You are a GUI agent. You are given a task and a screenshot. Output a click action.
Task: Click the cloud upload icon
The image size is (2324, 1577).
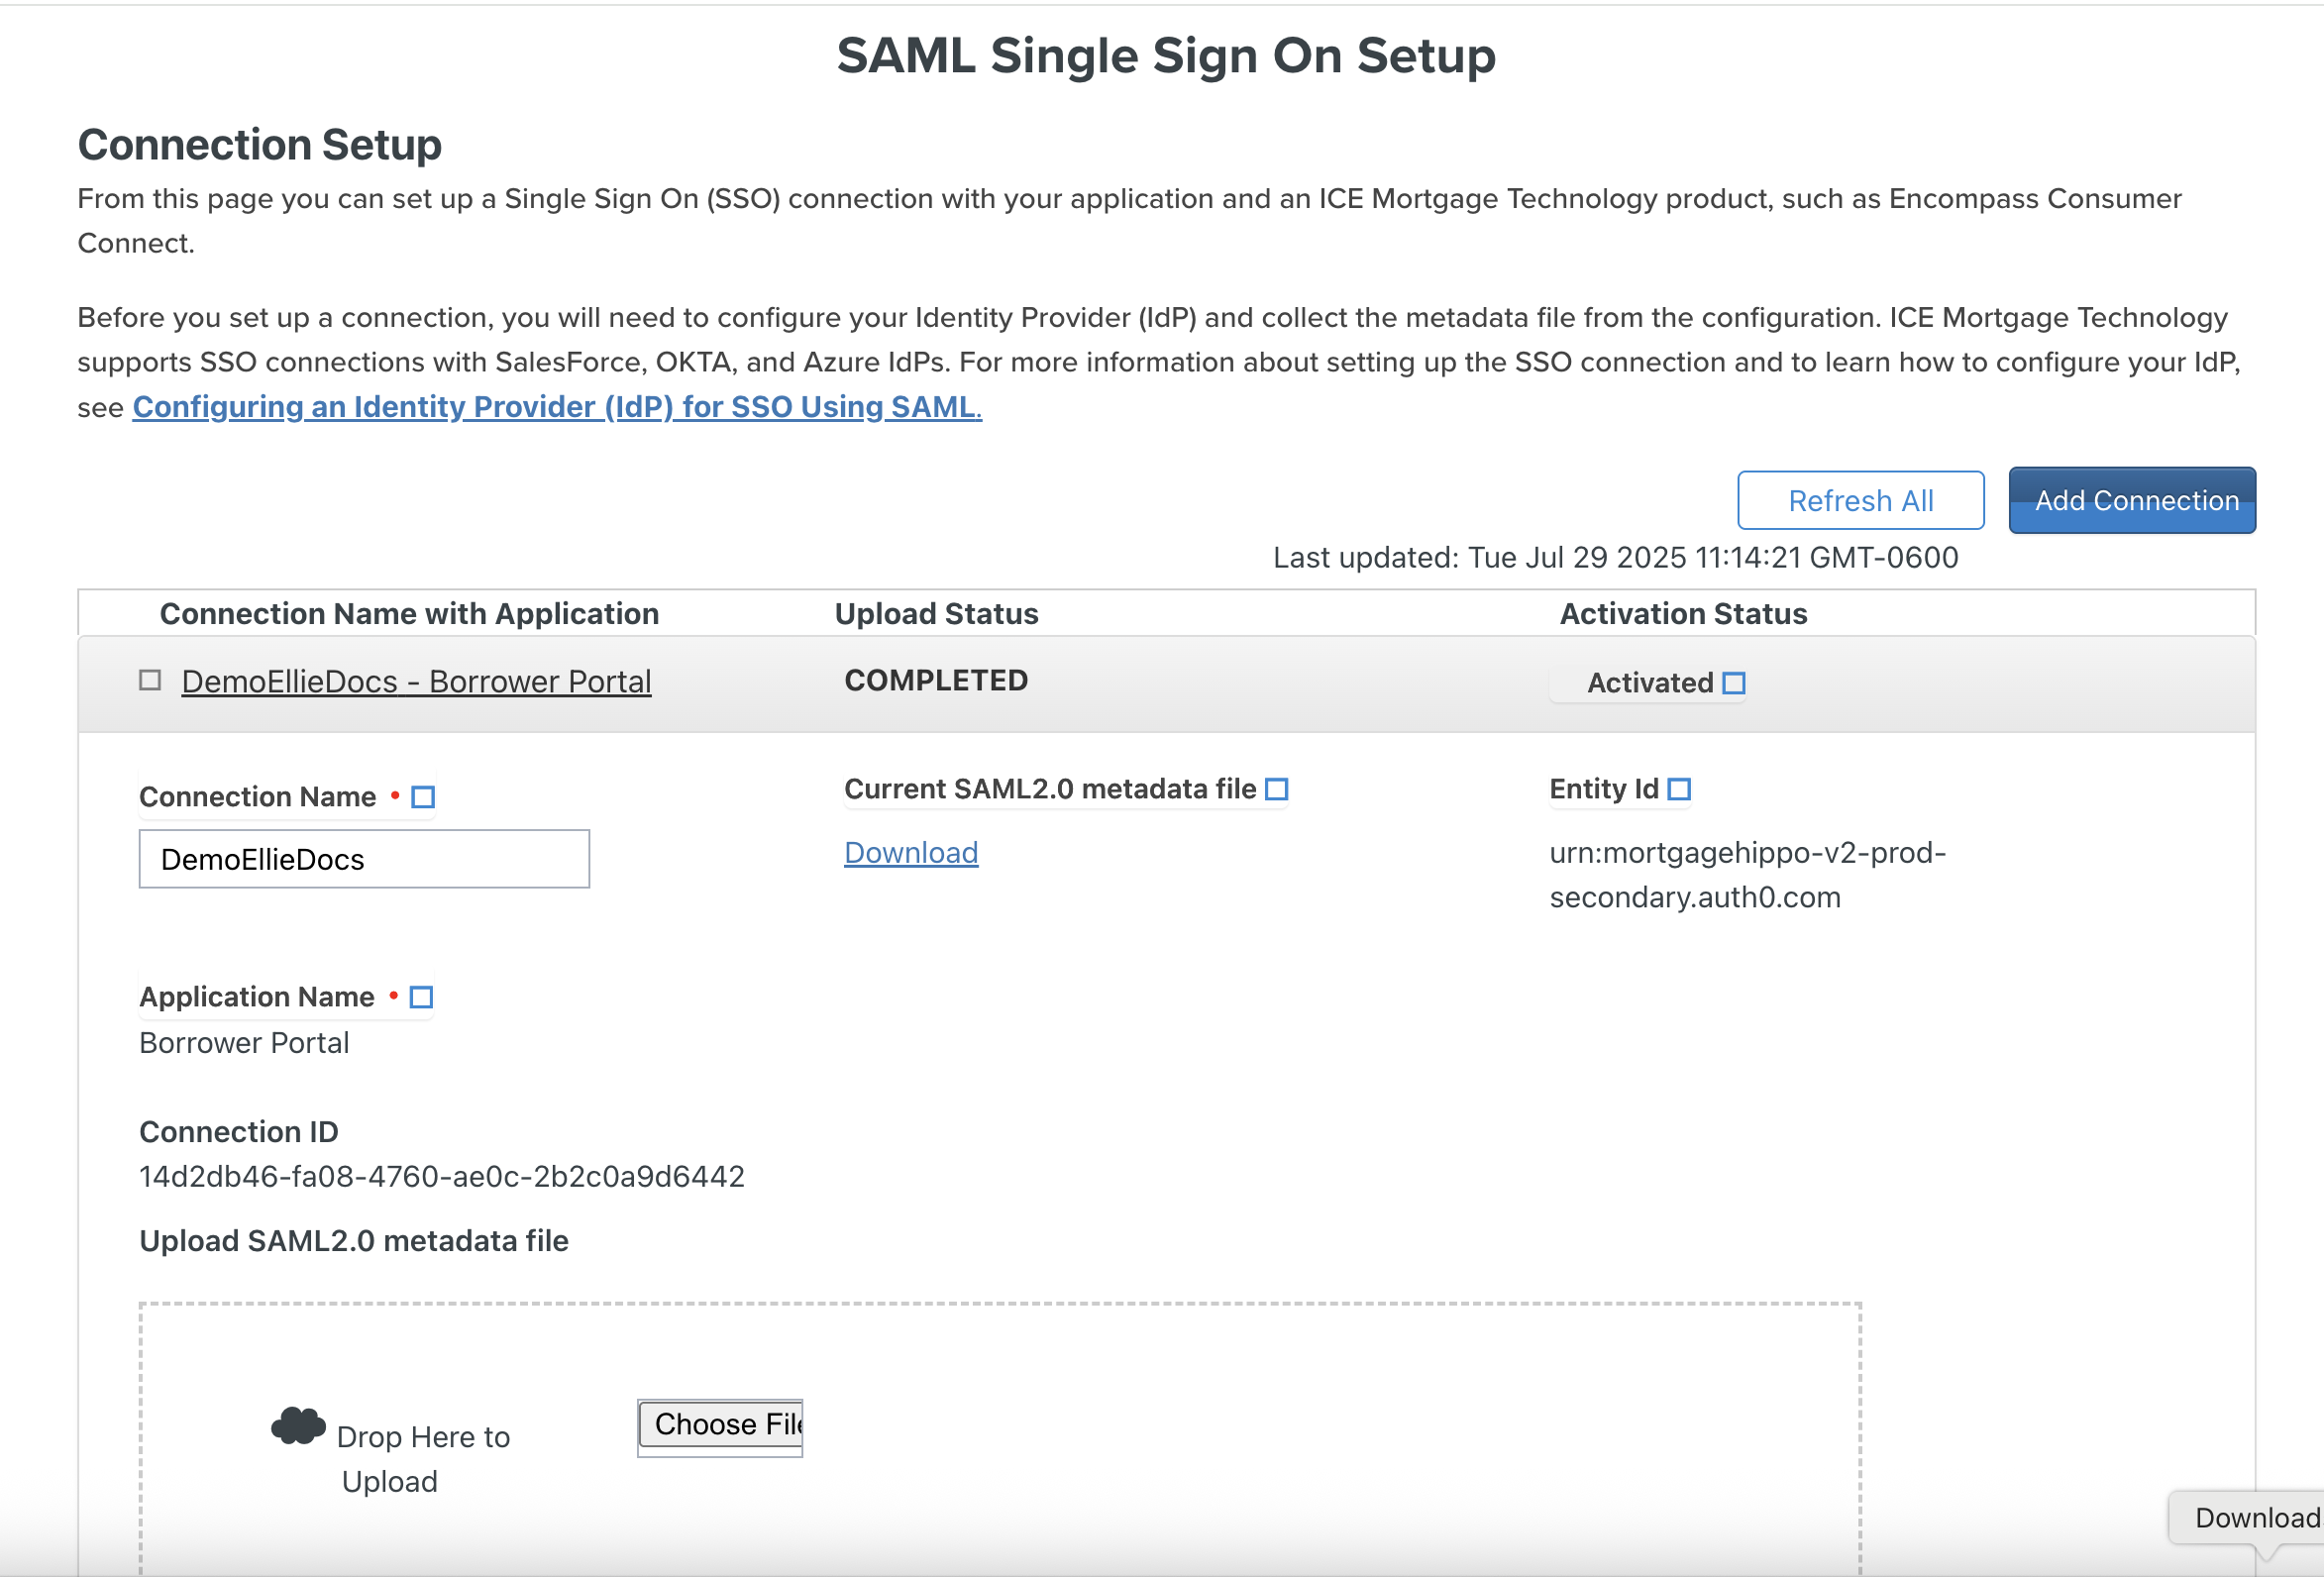(x=298, y=1426)
